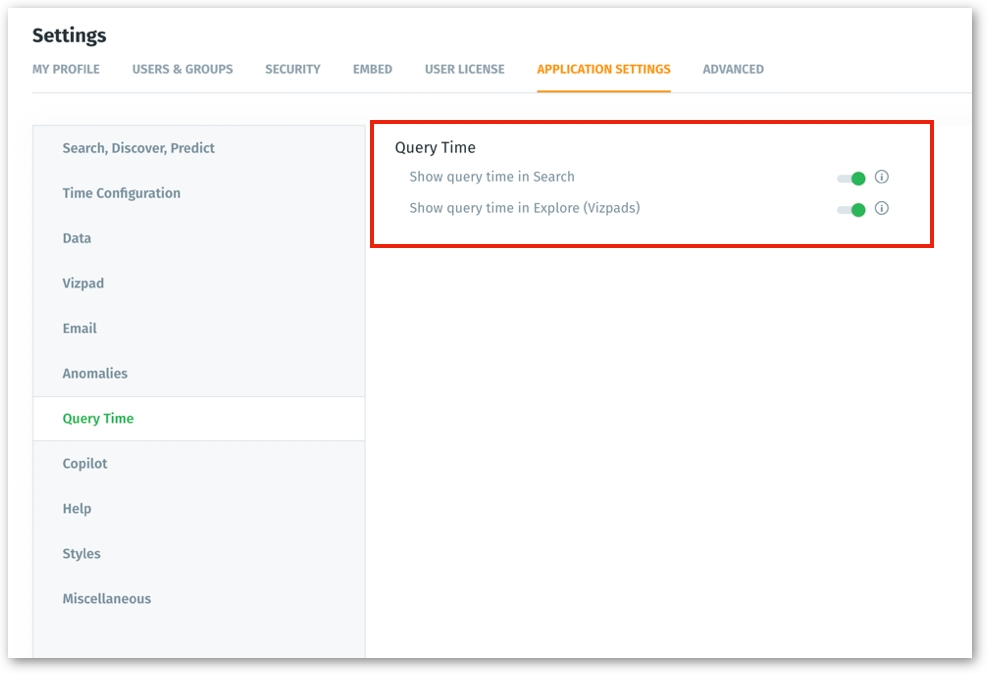Open the User License tab

tap(464, 69)
